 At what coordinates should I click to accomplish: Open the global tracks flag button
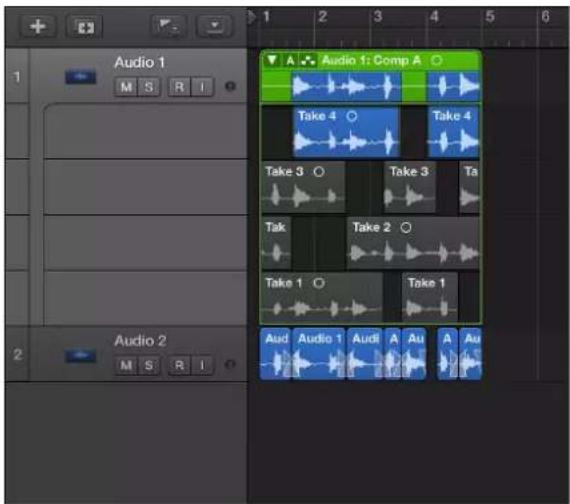click(x=169, y=26)
